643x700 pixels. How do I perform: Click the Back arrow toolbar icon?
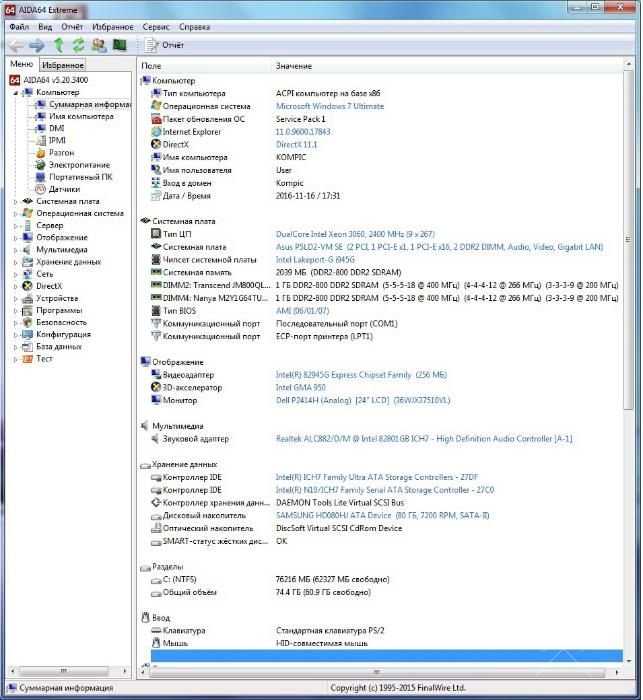[x=17, y=45]
